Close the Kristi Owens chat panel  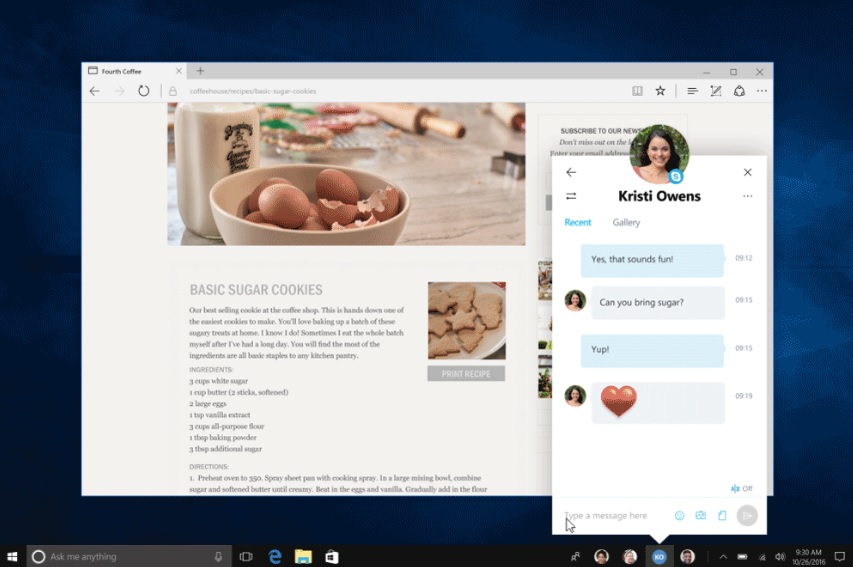pos(747,172)
